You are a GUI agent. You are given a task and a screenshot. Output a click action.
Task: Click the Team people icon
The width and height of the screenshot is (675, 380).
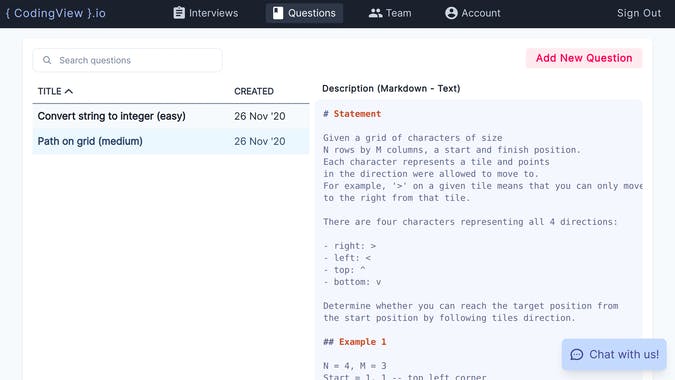point(375,13)
